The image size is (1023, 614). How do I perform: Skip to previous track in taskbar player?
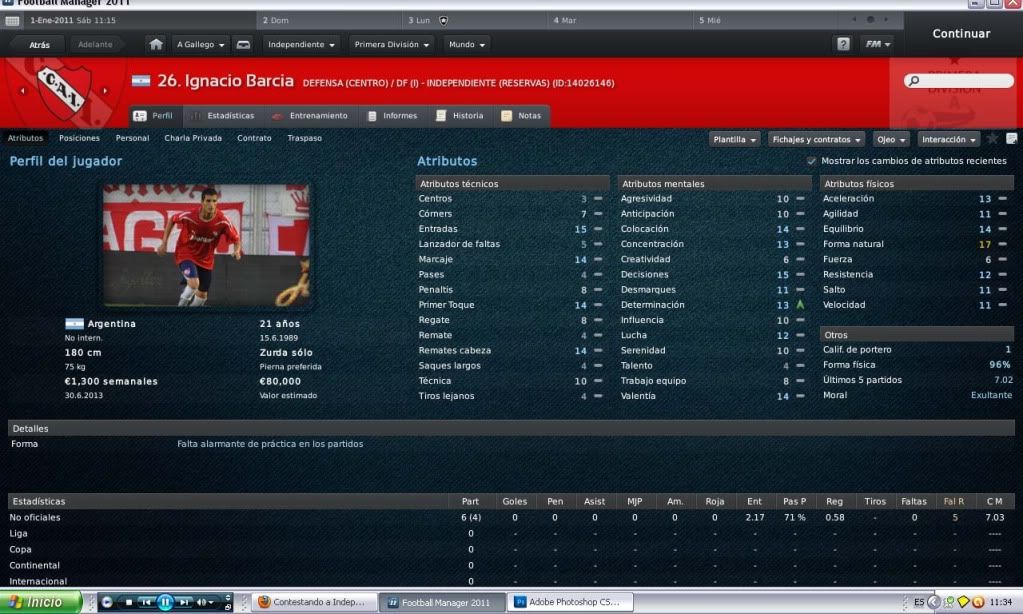point(146,602)
